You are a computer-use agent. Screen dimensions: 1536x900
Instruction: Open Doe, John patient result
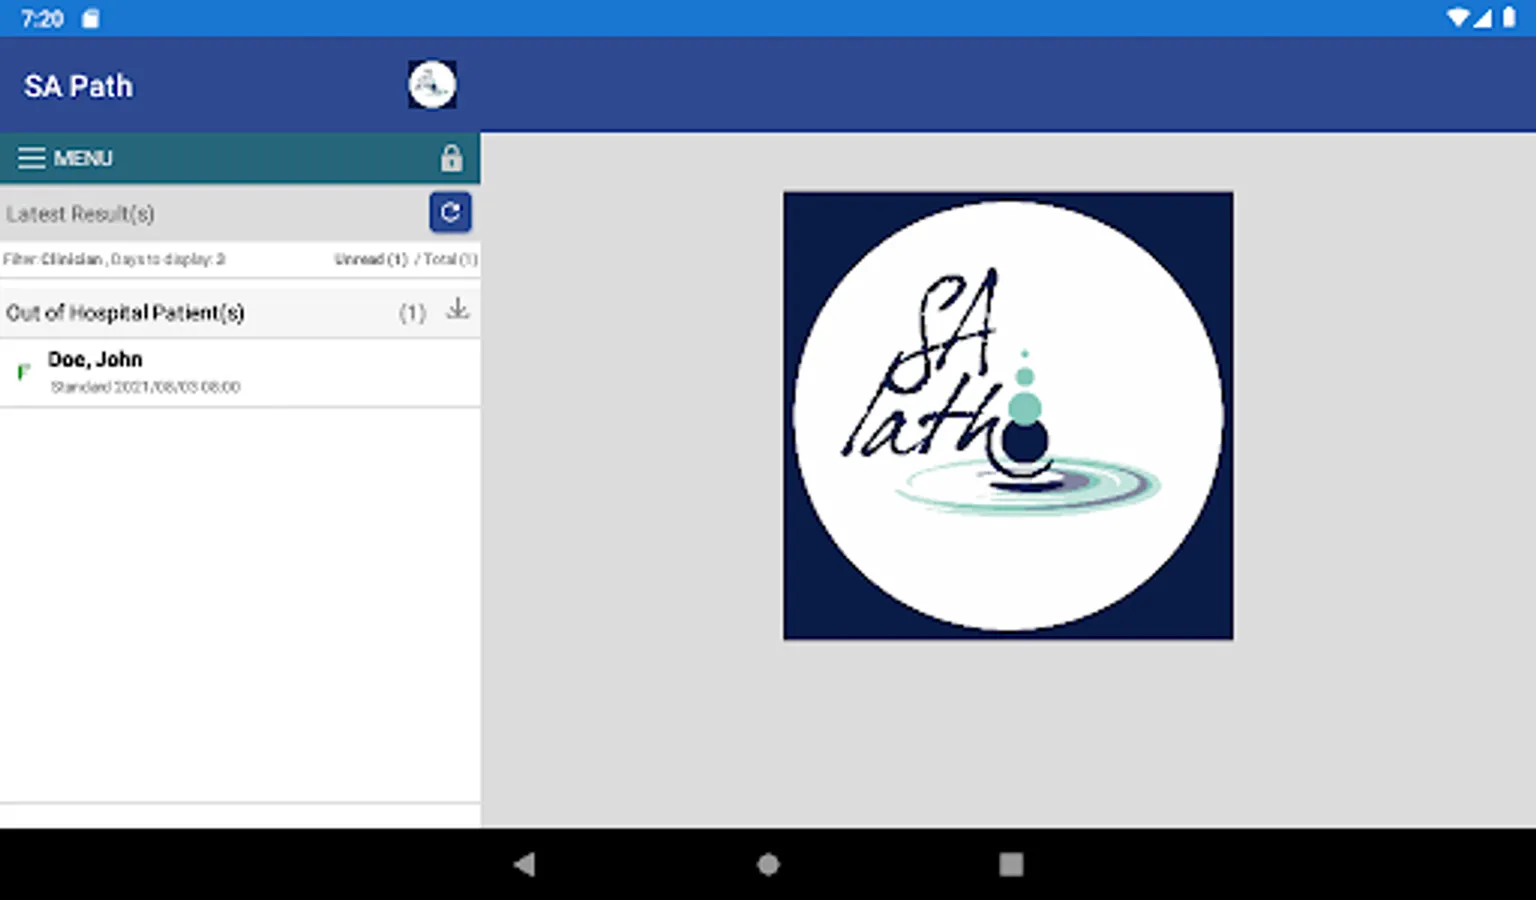[x=240, y=372]
